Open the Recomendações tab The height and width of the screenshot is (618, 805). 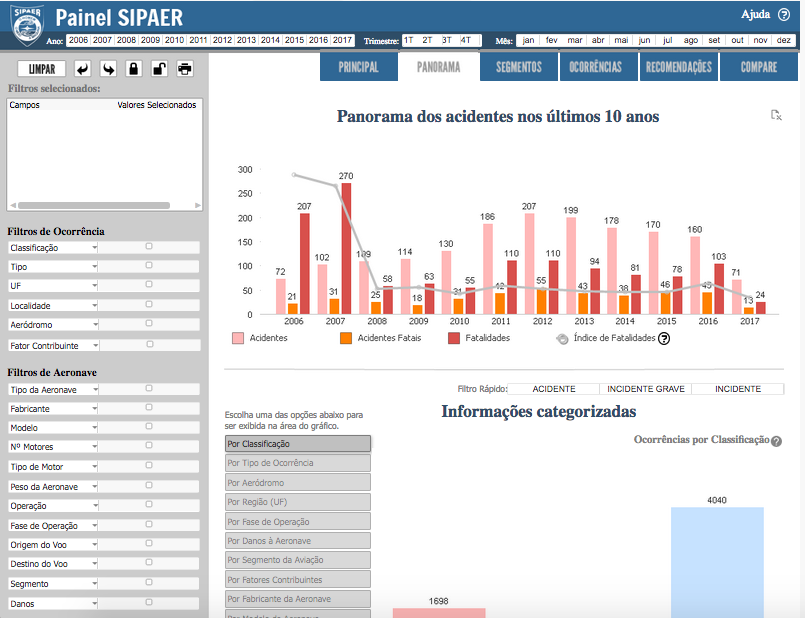[679, 67]
